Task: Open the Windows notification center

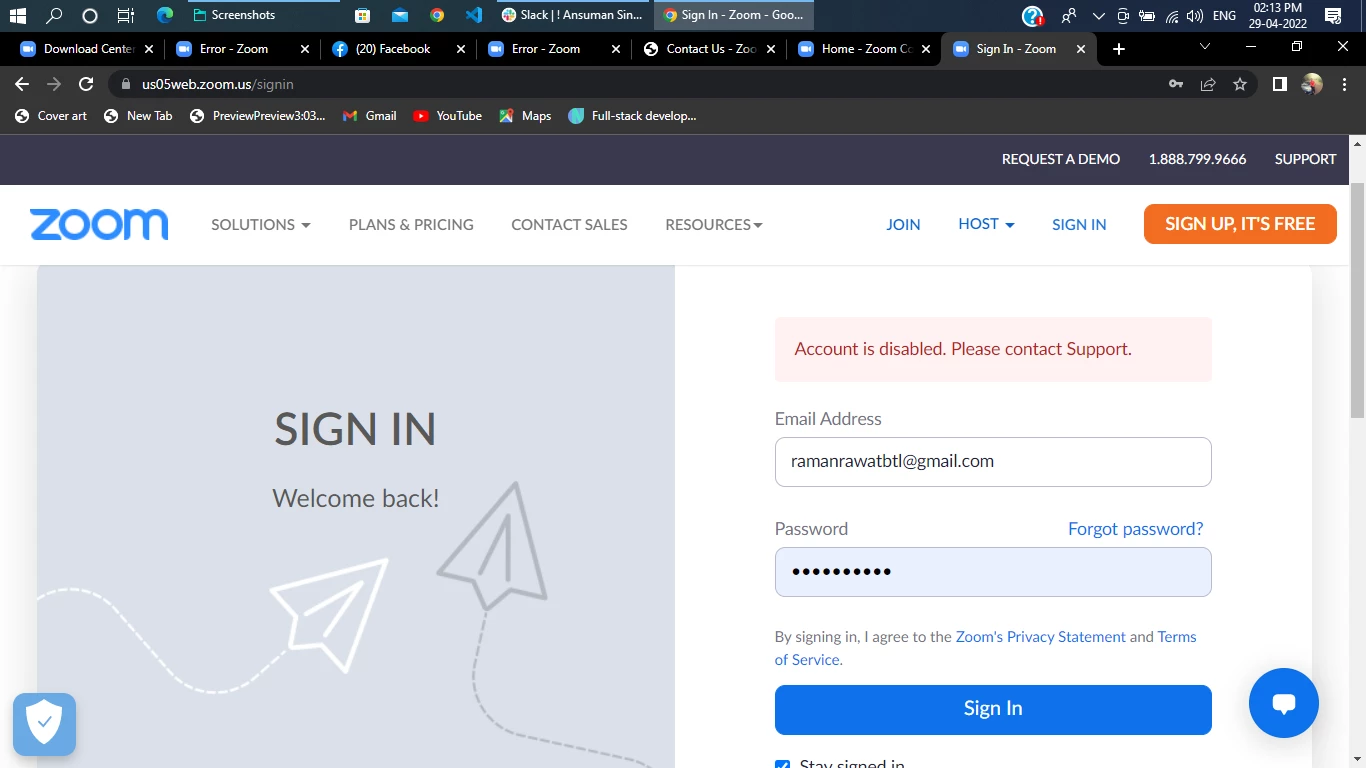Action: click(1333, 16)
